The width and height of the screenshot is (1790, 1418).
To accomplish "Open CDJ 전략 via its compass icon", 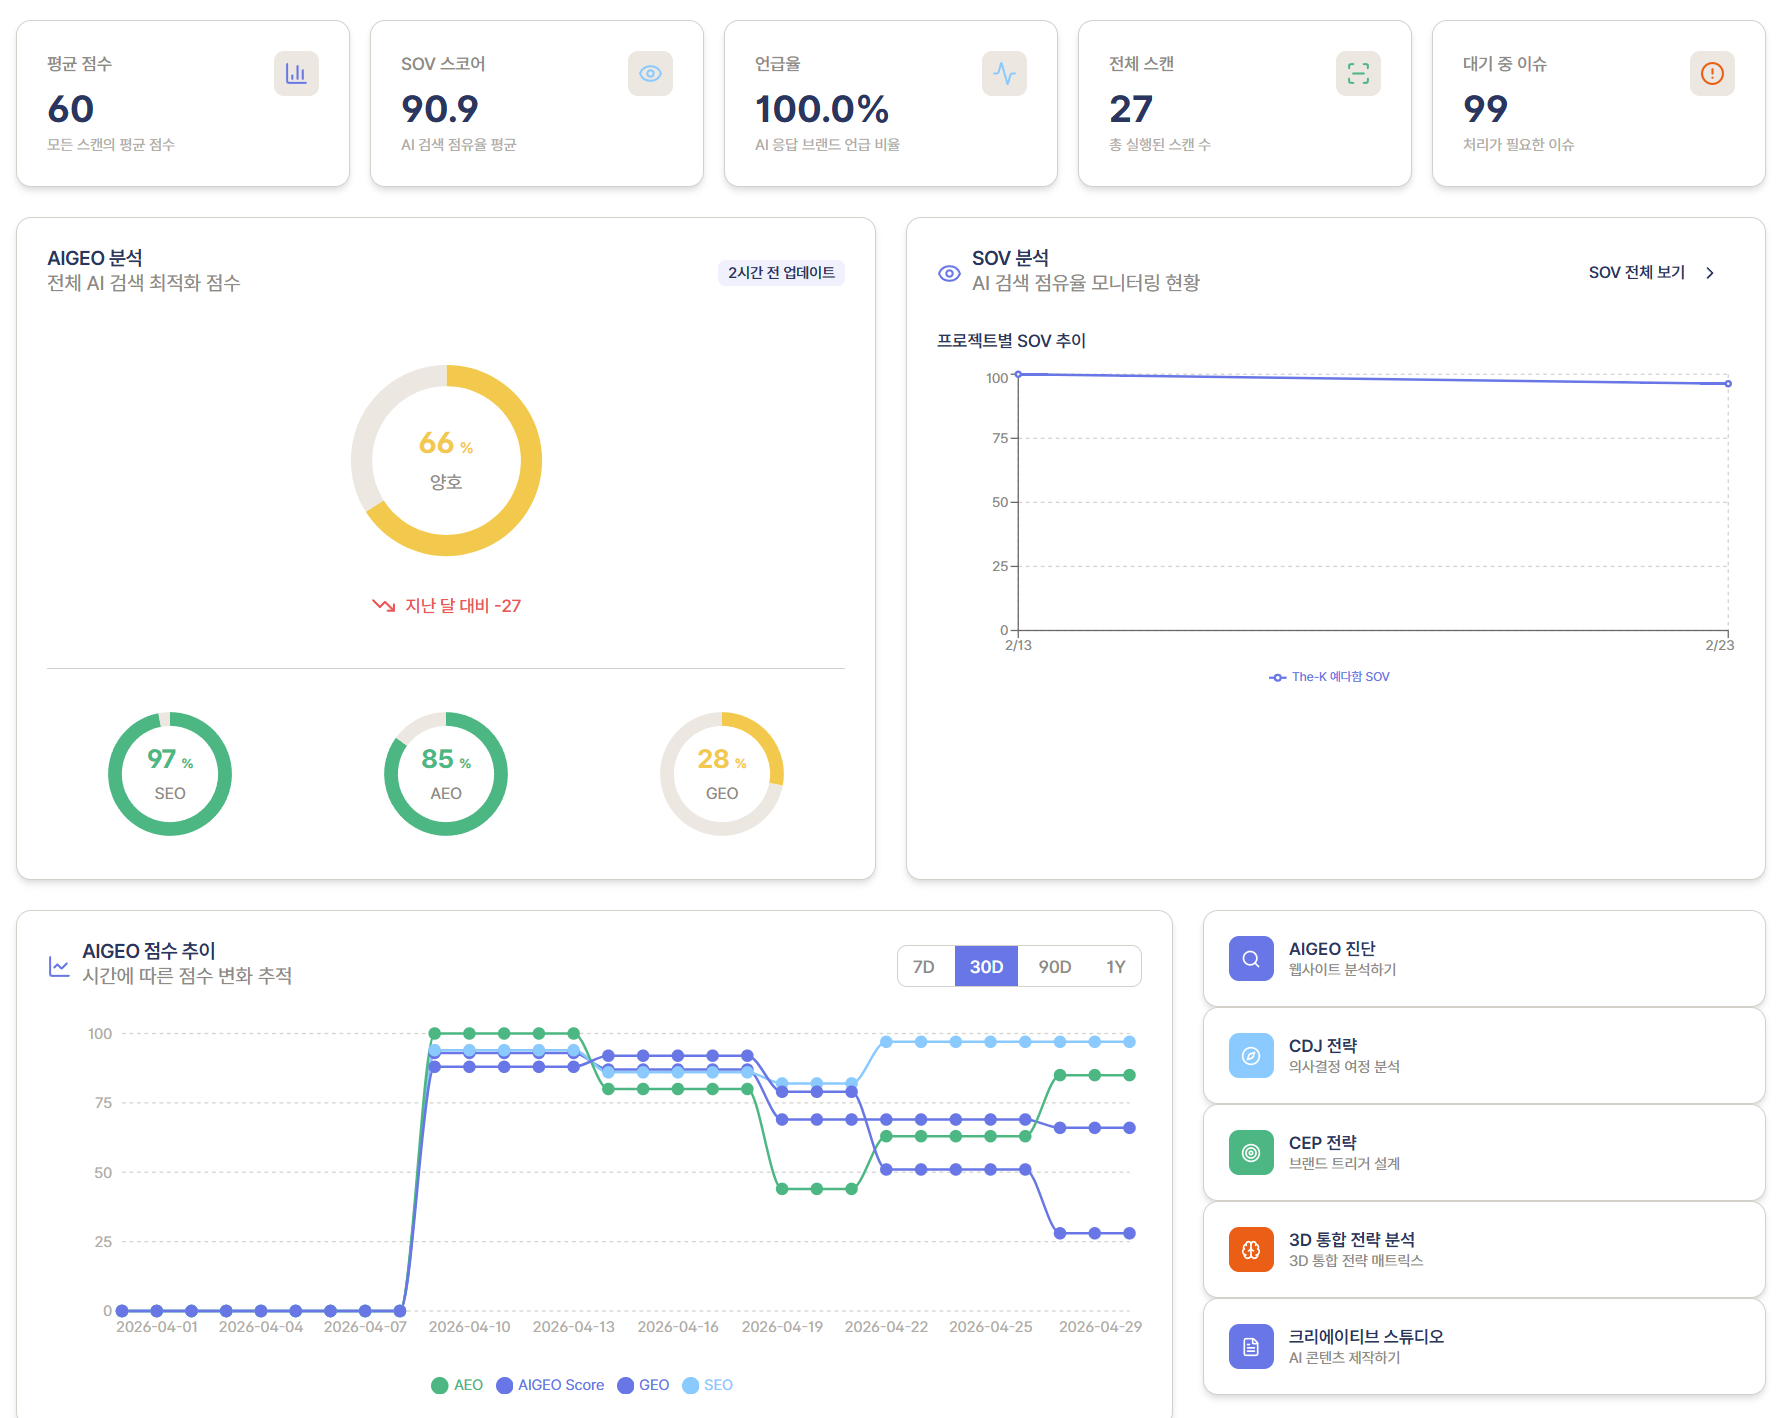I will [1251, 1055].
